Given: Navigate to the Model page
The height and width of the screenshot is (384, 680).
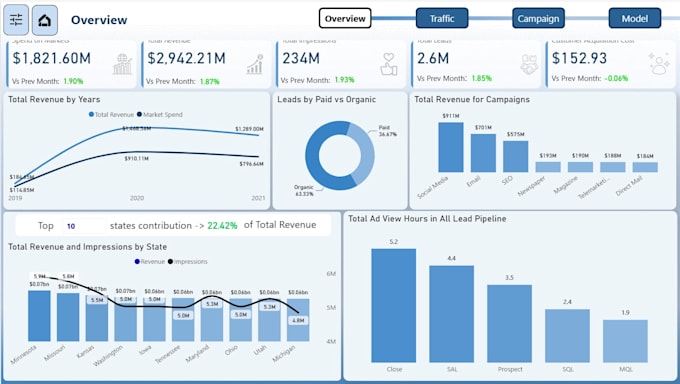Looking at the screenshot, I should [635, 18].
